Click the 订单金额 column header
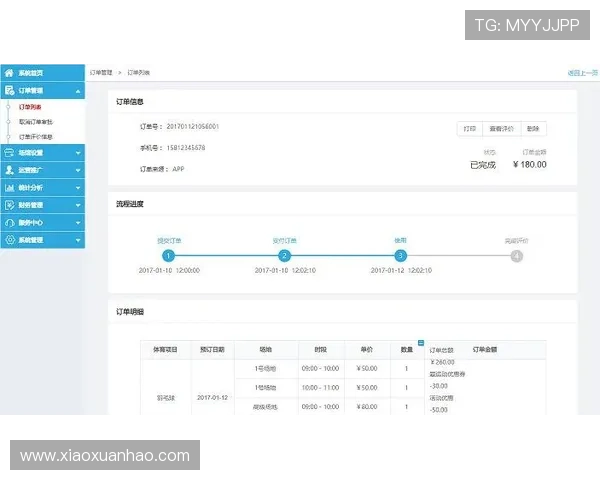 pyautogui.click(x=485, y=349)
